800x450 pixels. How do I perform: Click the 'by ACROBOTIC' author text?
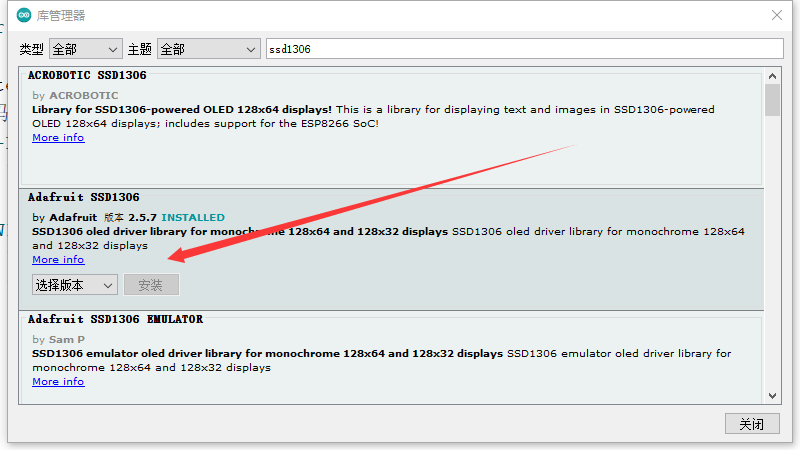(75, 95)
